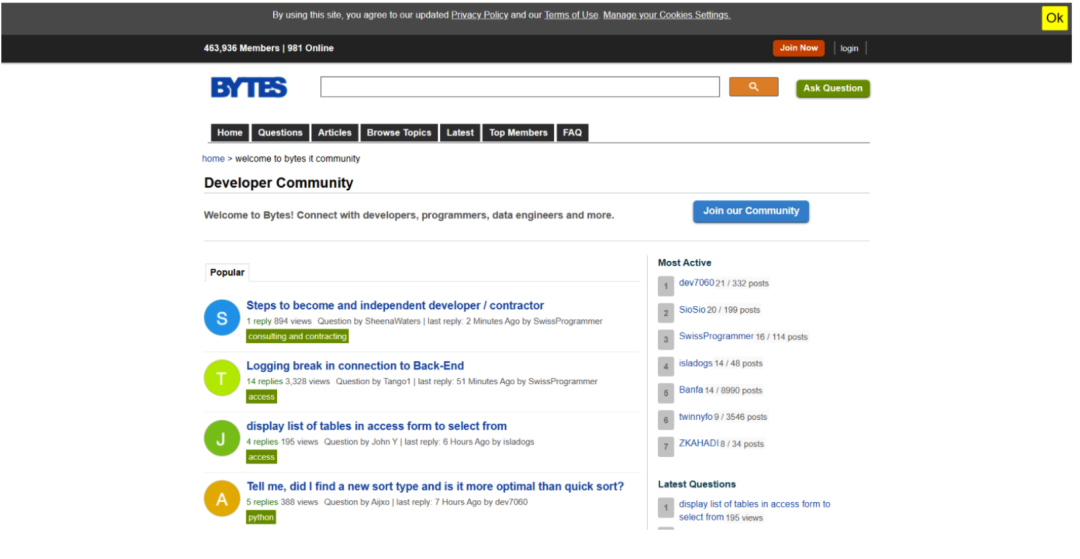Click access tag under Logging break question

pos(262,397)
